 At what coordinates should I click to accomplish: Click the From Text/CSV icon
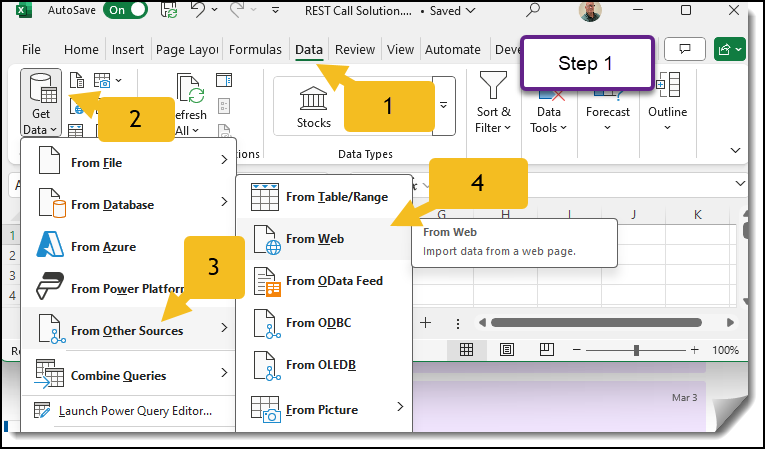77,80
